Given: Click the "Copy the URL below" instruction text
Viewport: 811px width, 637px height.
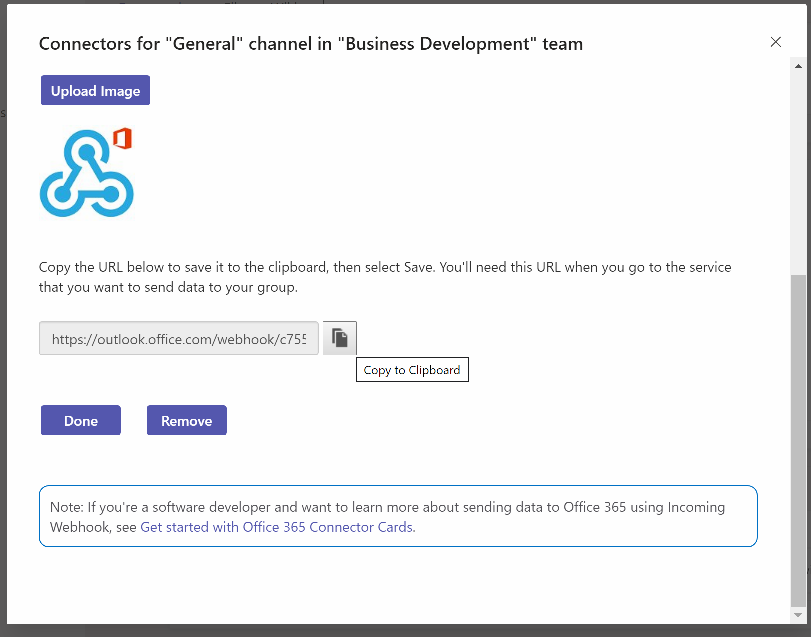Looking at the screenshot, I should tap(385, 277).
